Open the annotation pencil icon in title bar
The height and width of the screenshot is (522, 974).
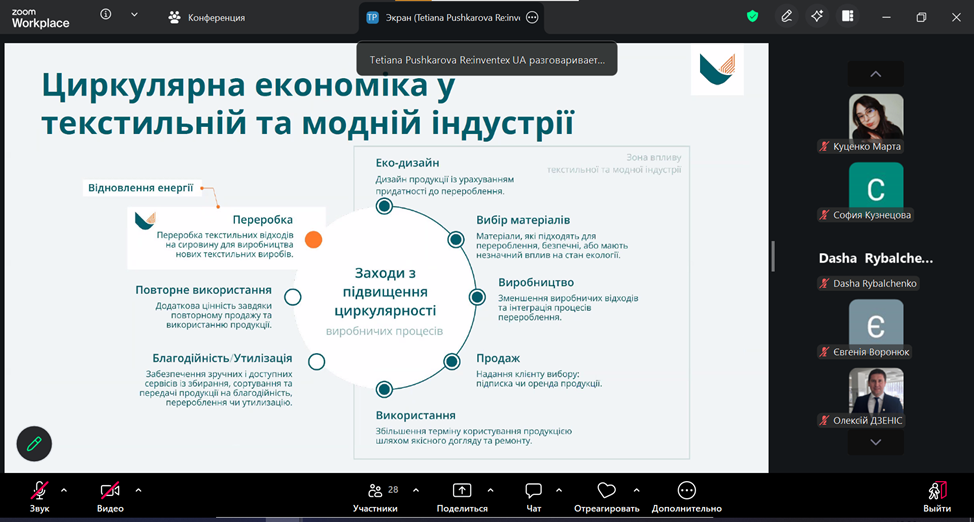tap(786, 17)
